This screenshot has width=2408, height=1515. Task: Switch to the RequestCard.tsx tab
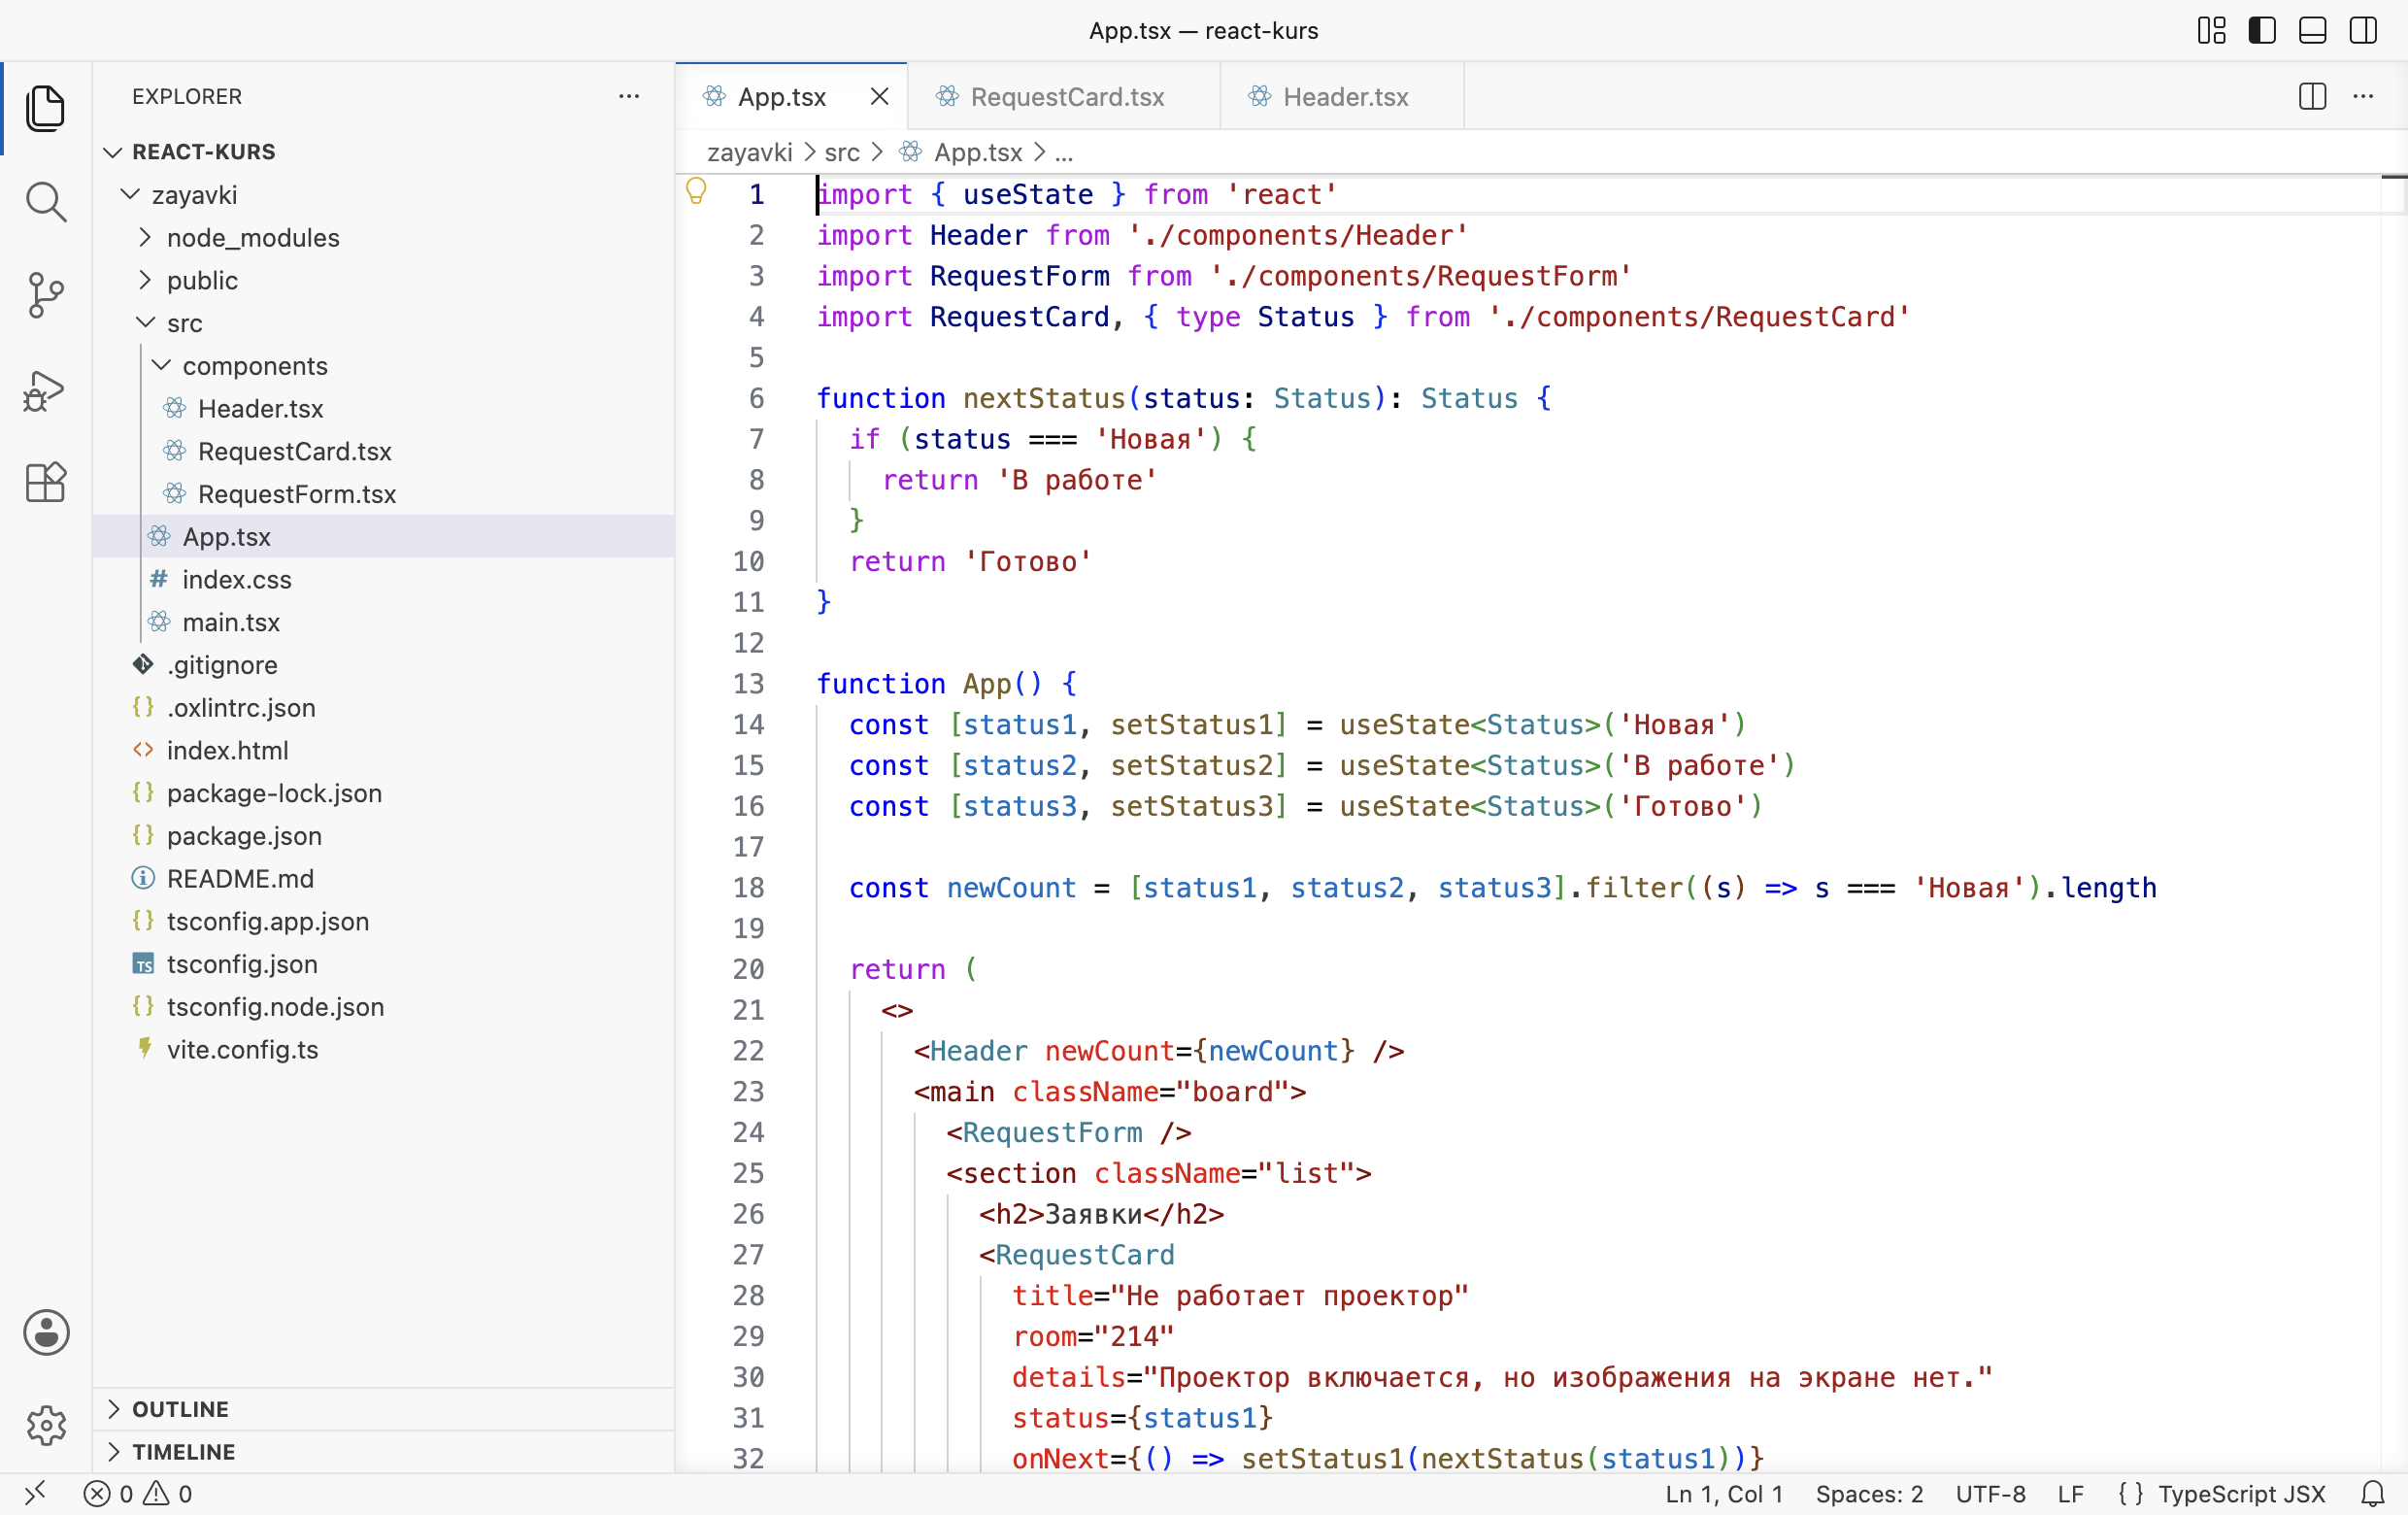[1064, 96]
